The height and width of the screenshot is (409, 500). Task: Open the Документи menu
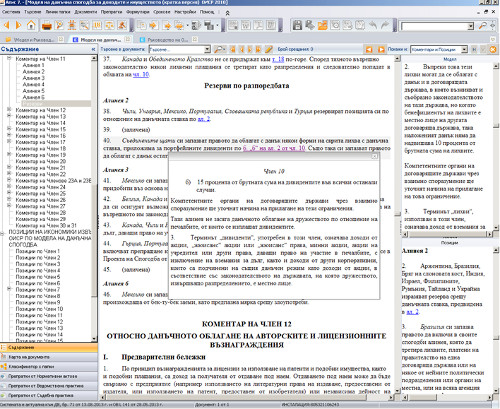click(86, 12)
